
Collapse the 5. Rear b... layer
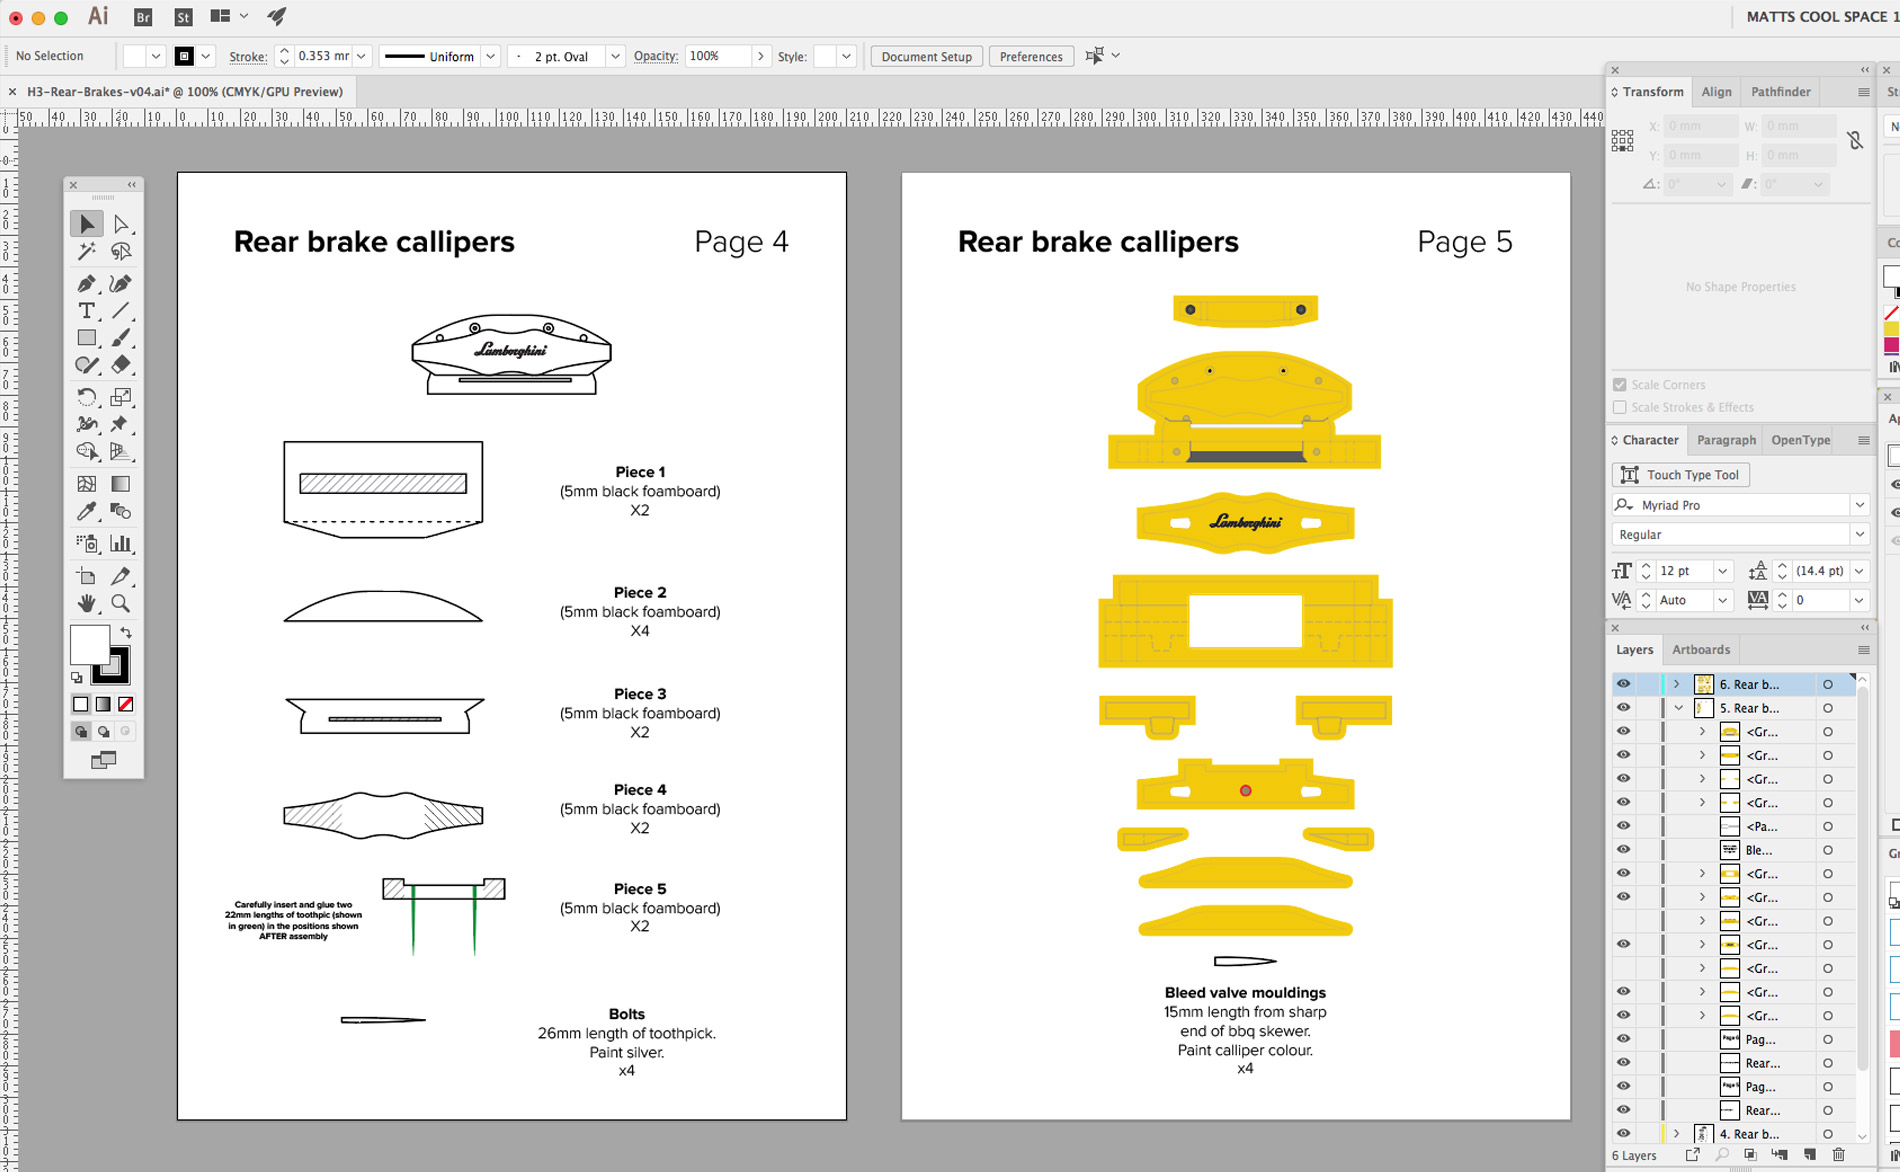coord(1679,707)
